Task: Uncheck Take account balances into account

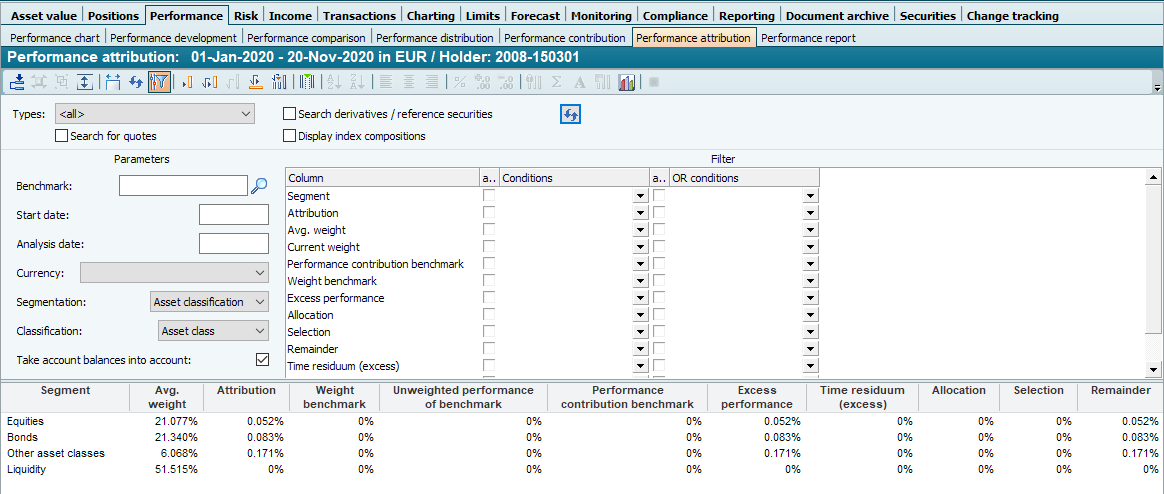Action: click(x=263, y=359)
